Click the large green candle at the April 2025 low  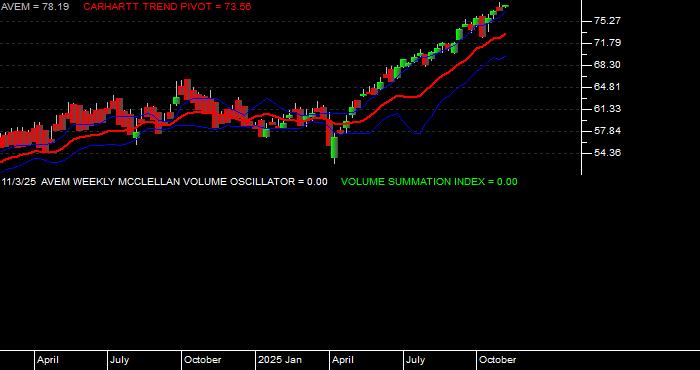[x=334, y=147]
